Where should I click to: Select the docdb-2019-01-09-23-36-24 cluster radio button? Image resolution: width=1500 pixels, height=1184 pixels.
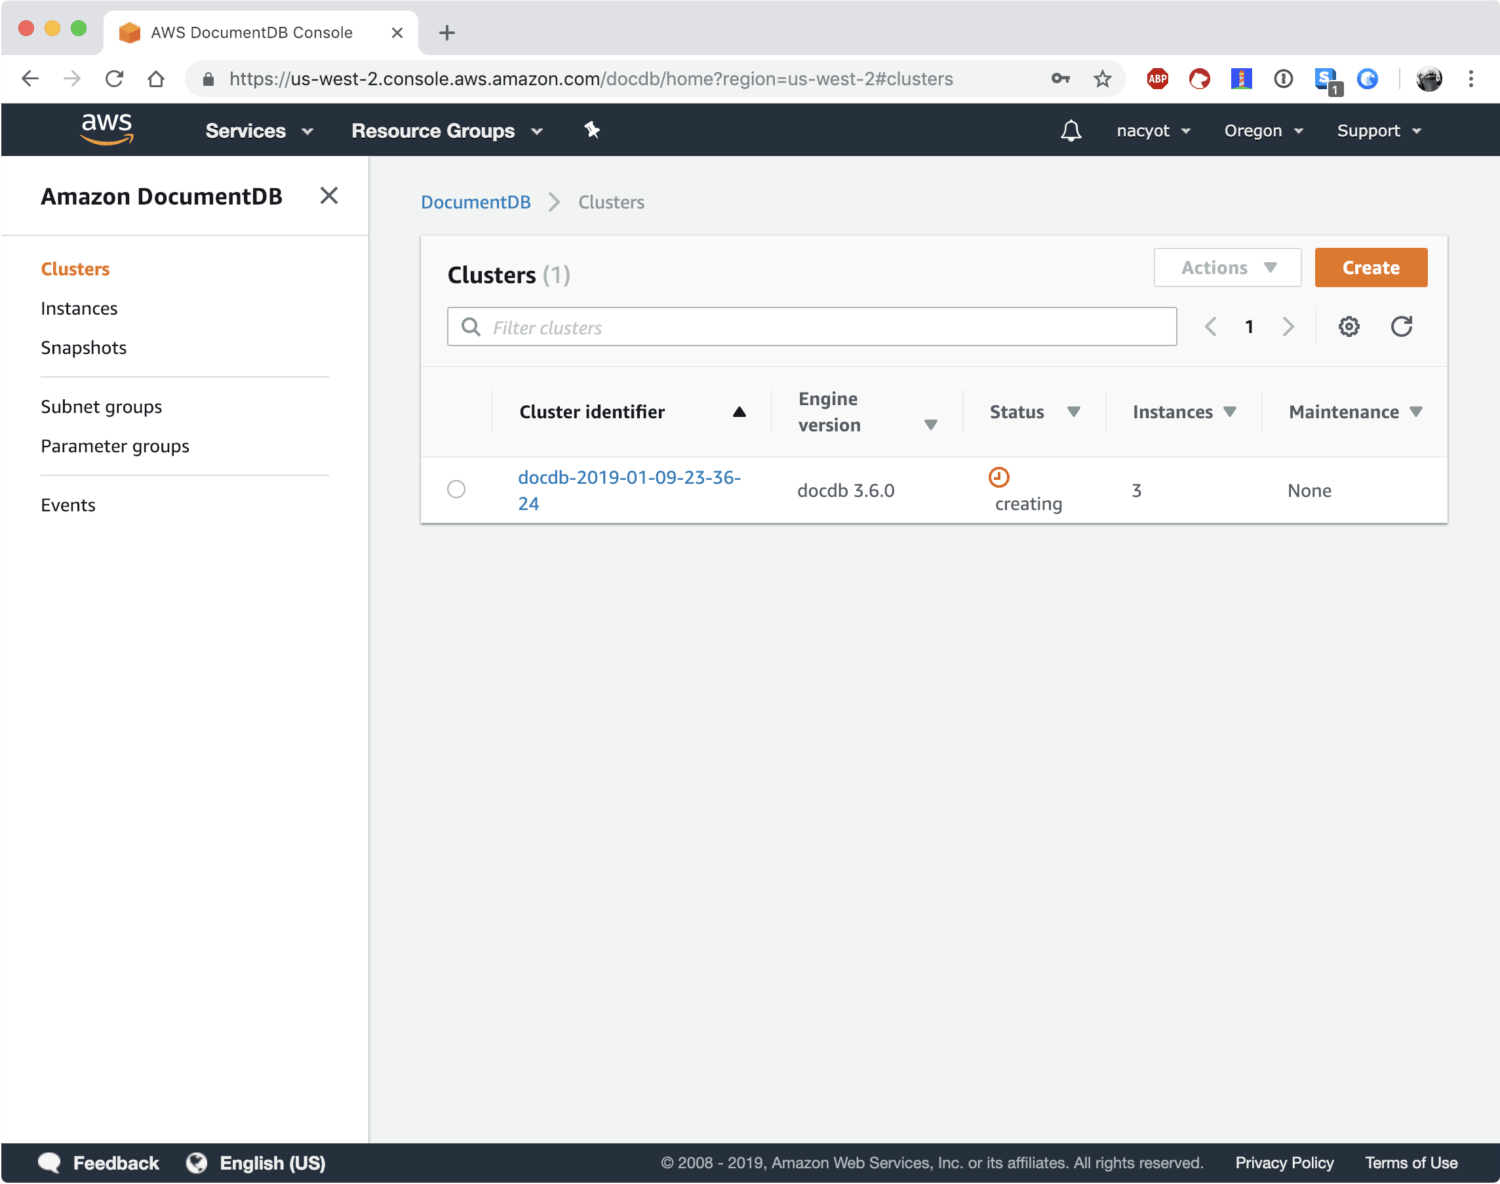point(456,489)
